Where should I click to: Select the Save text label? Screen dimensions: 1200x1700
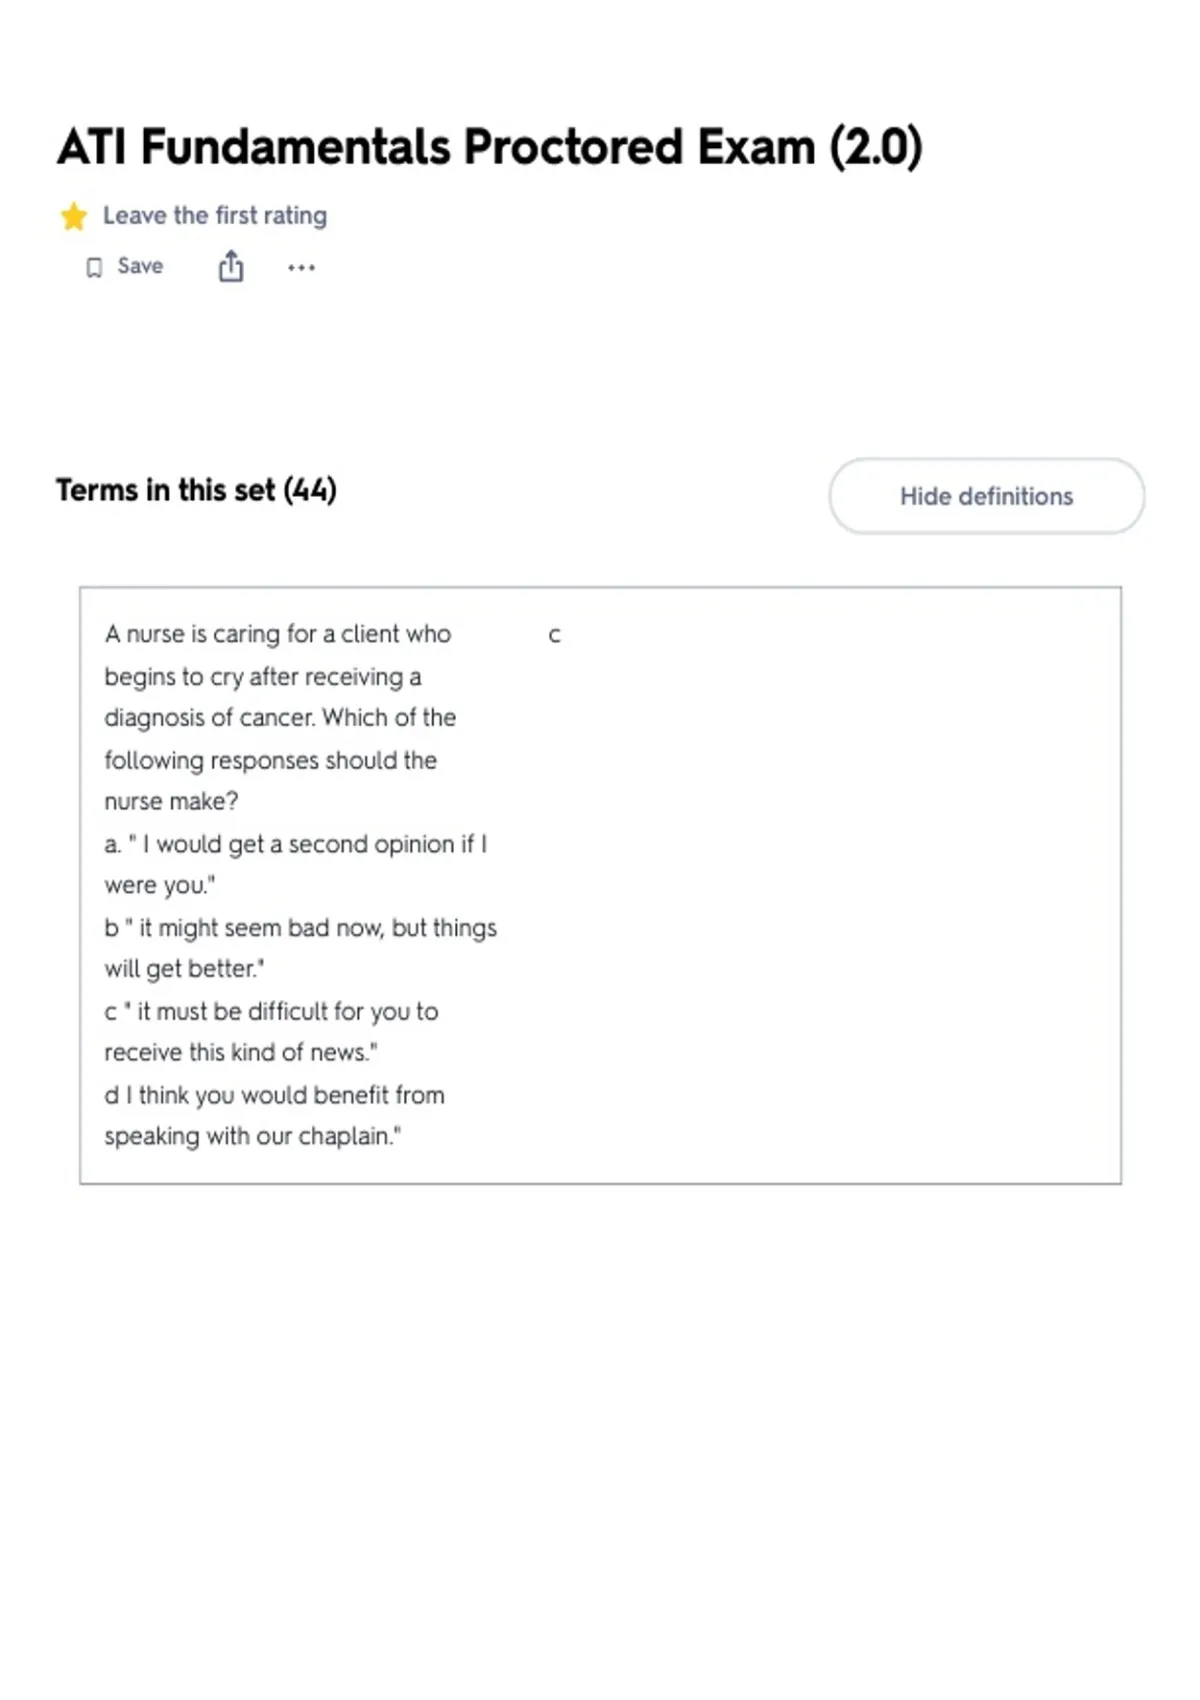(140, 266)
